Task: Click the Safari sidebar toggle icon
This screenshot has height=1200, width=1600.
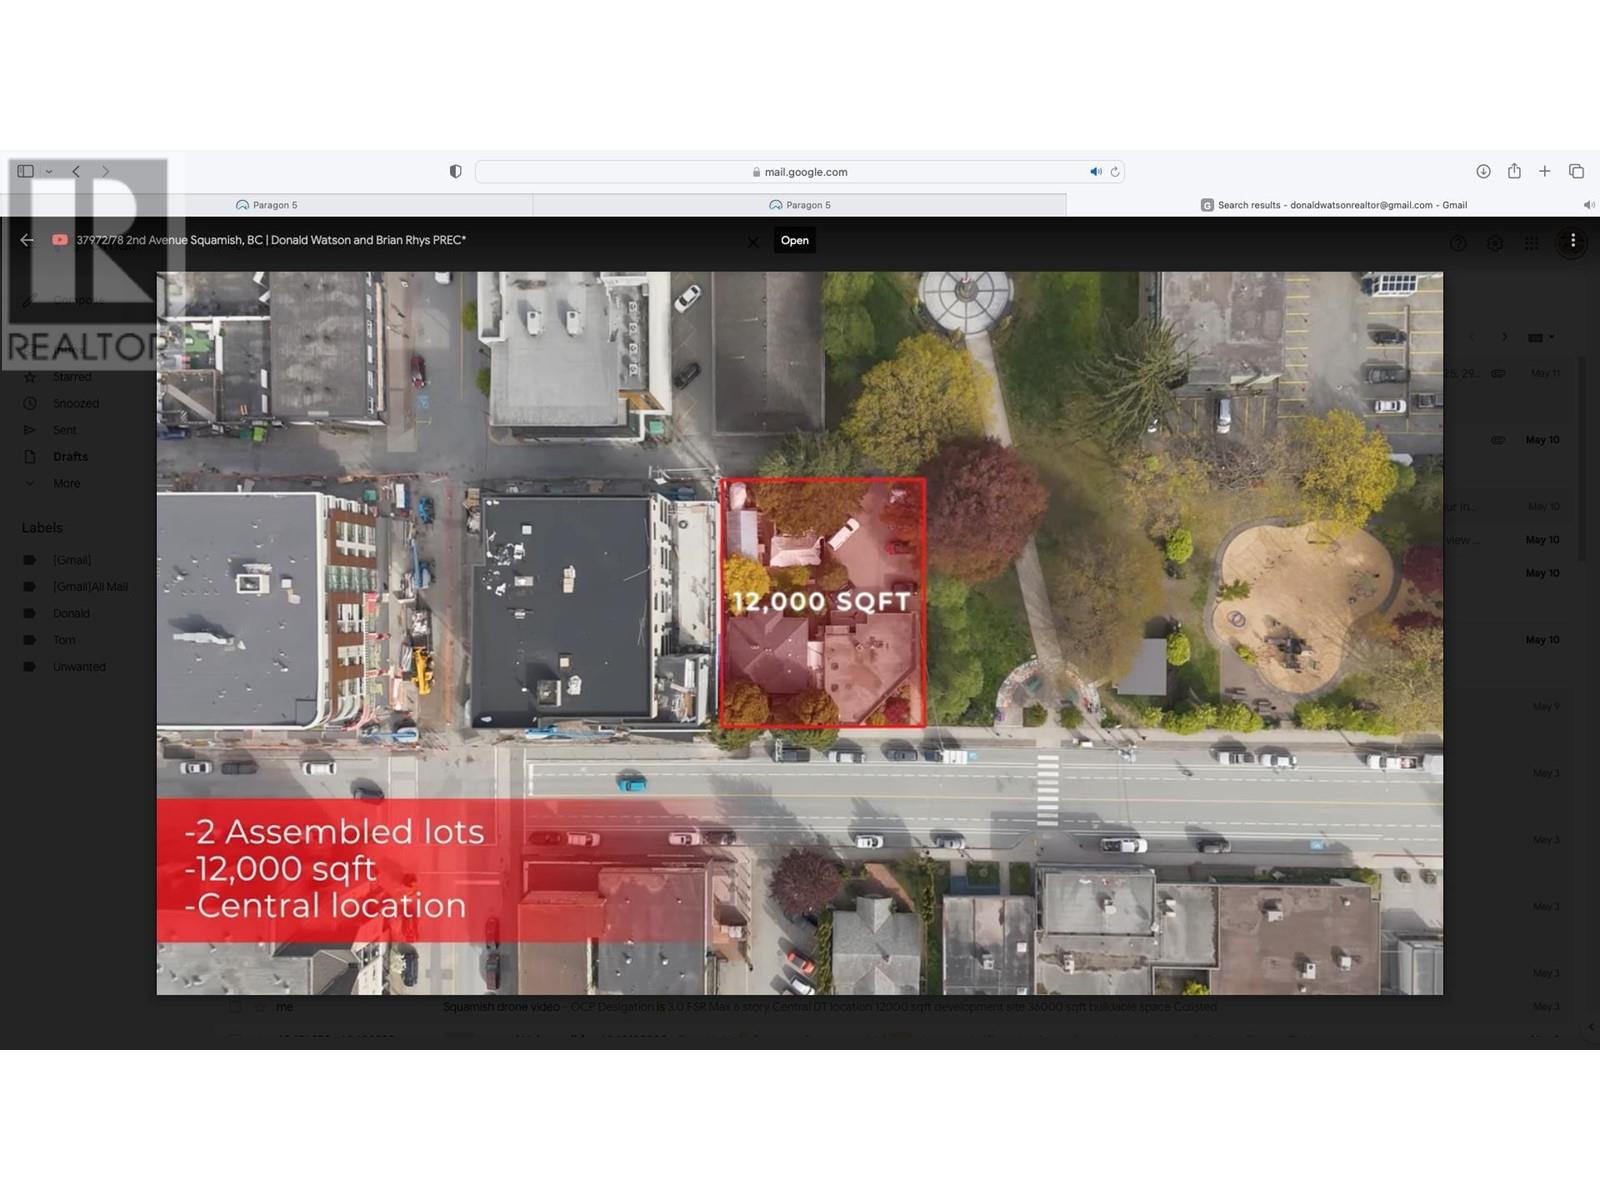Action: (26, 171)
